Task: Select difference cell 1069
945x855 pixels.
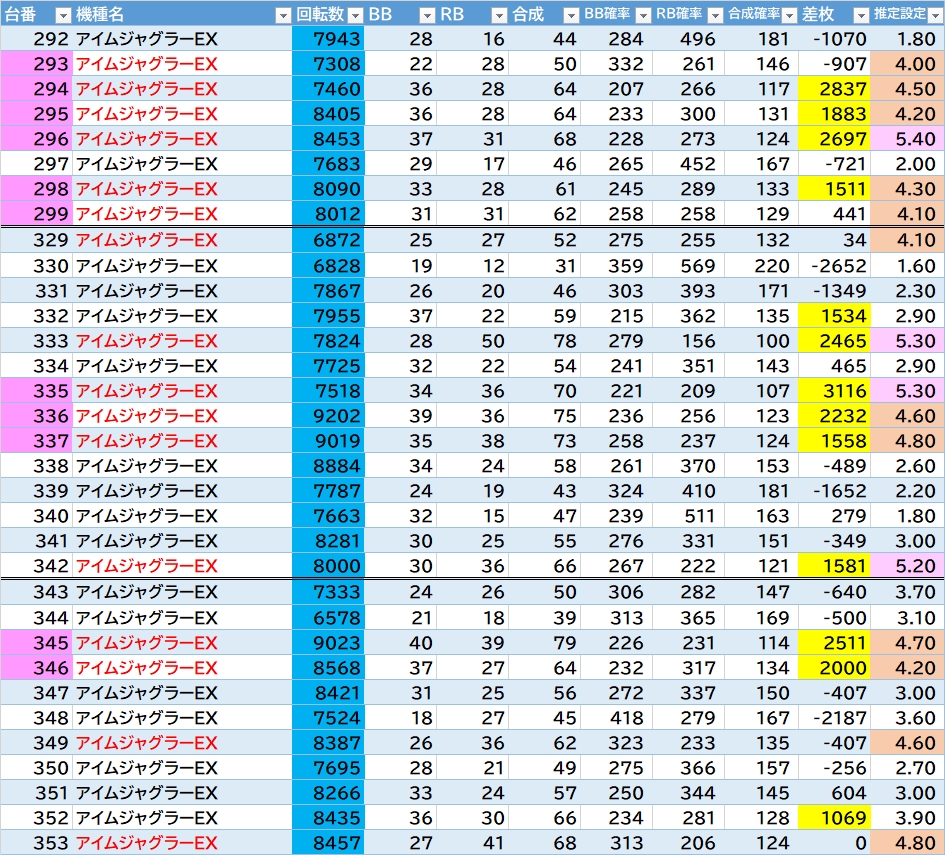Action: click(834, 818)
